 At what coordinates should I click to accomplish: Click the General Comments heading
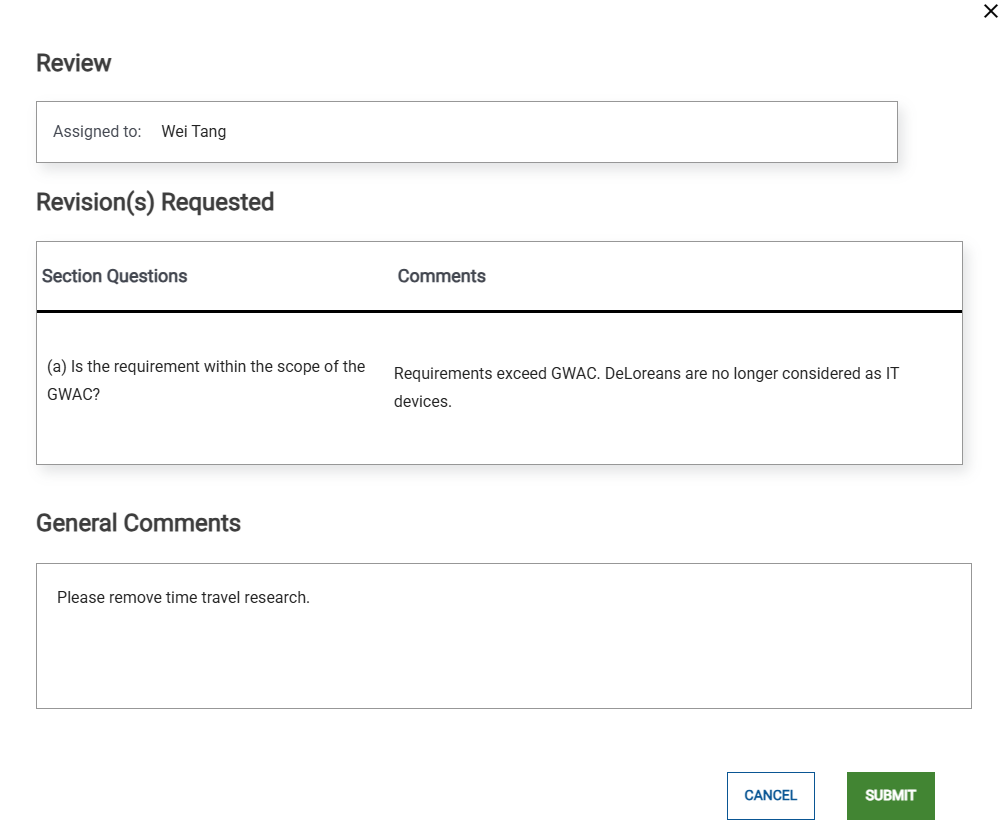(x=138, y=522)
